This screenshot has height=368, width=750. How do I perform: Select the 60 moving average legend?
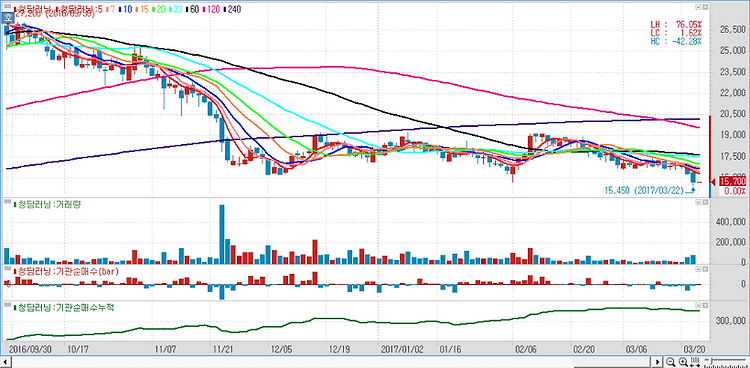(193, 9)
